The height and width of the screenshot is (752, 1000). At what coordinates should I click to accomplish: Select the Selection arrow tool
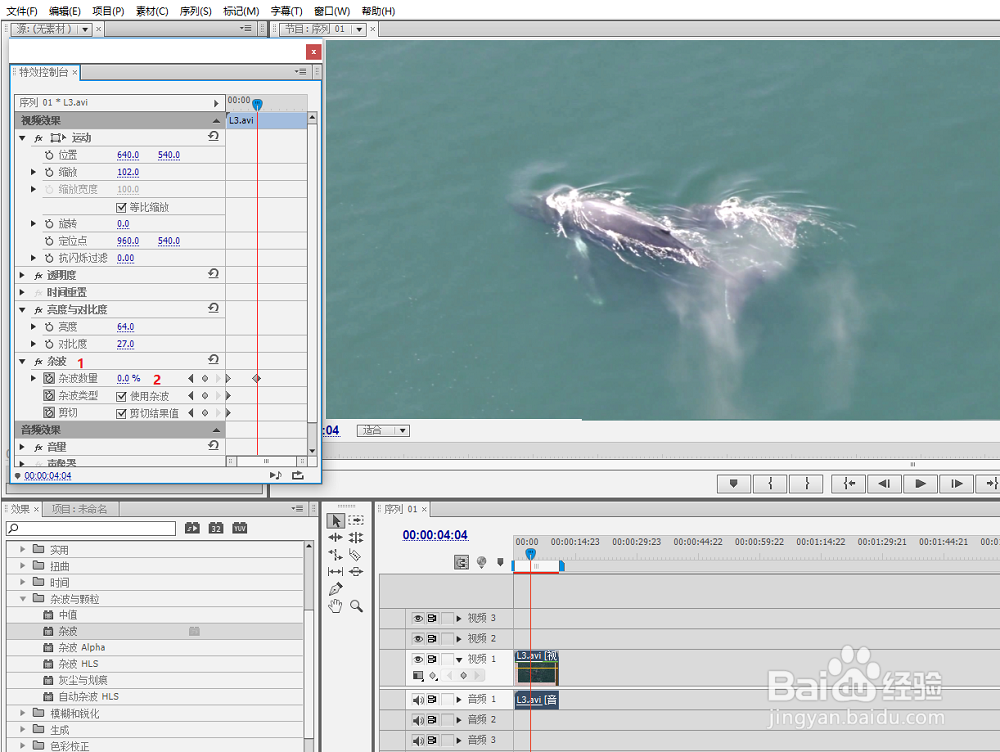click(336, 520)
